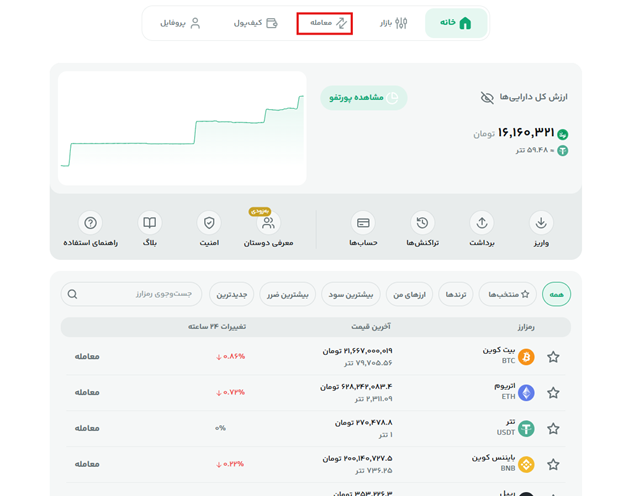Screen dimensions: 624x496
Task: Open the واریز (Deposit) icon
Action: pyautogui.click(x=541, y=223)
